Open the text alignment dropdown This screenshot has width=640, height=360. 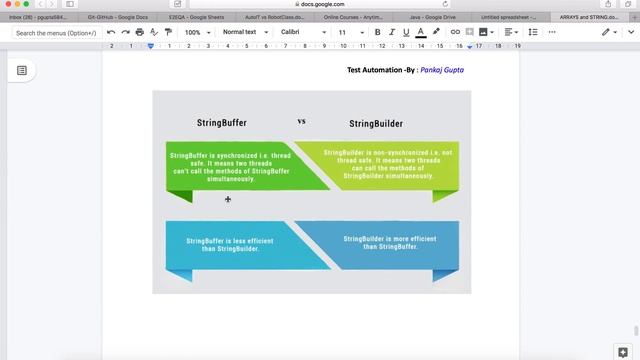click(511, 32)
